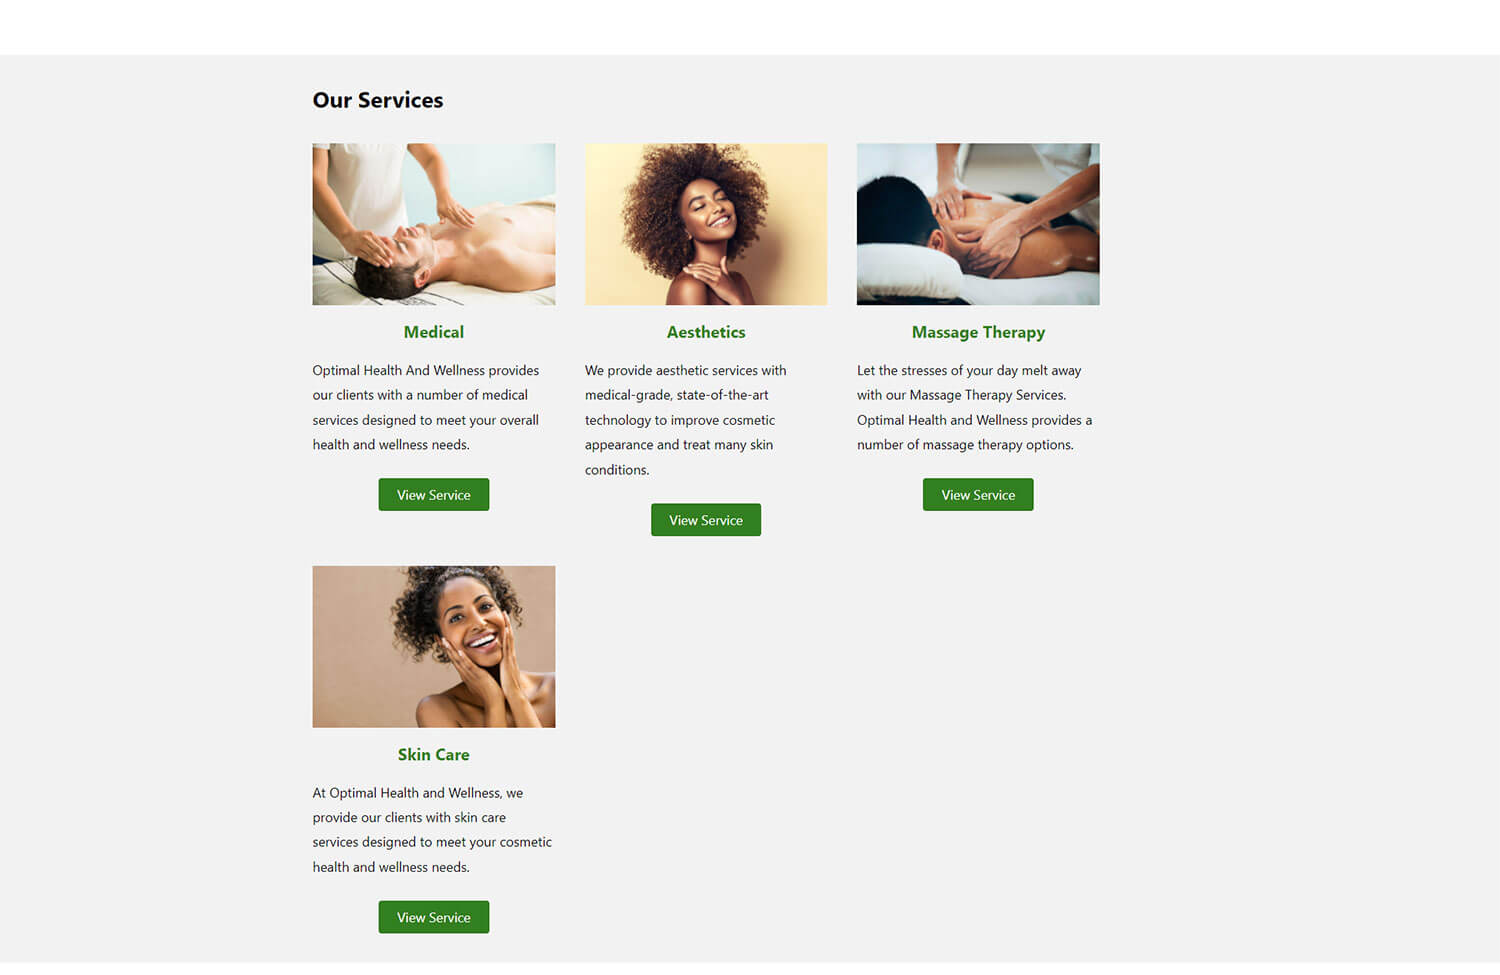Image resolution: width=1500 pixels, height=975 pixels.
Task: Click the Skin Care description text
Action: [432, 830]
